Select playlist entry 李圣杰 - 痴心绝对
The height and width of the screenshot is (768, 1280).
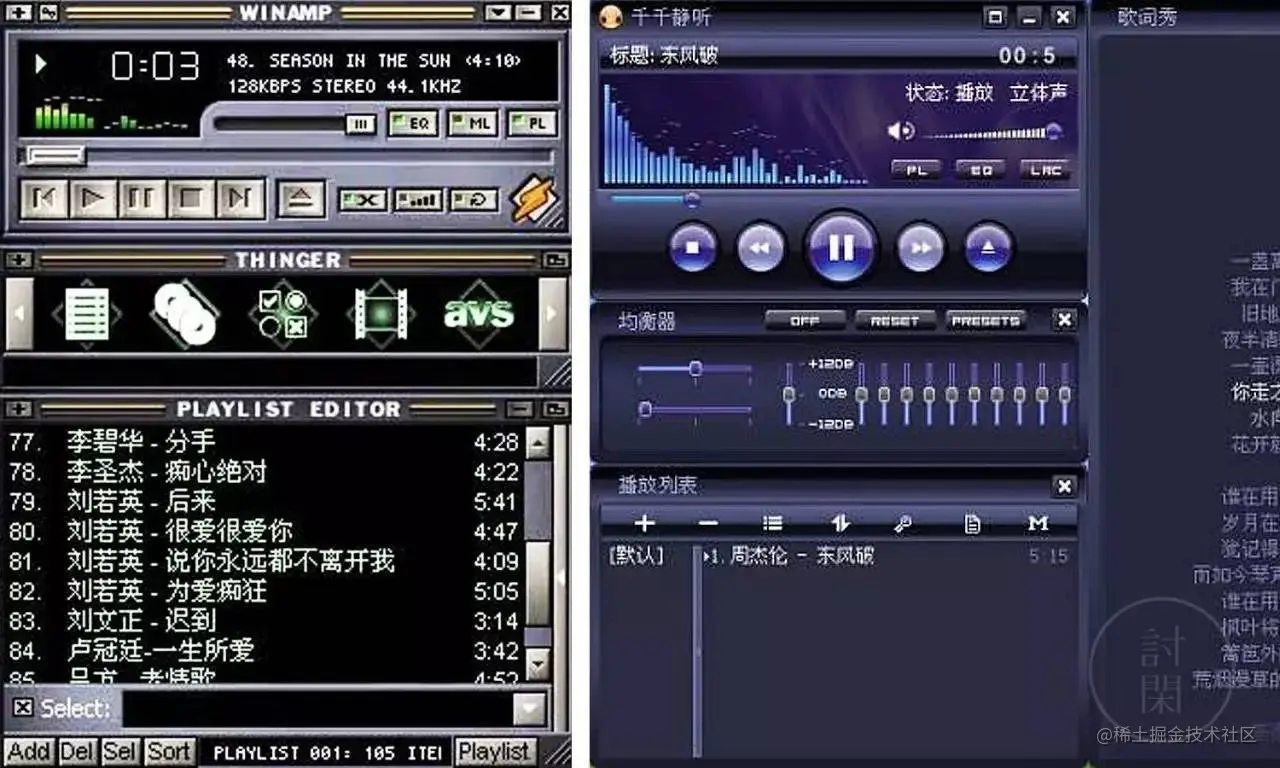pyautogui.click(x=263, y=471)
